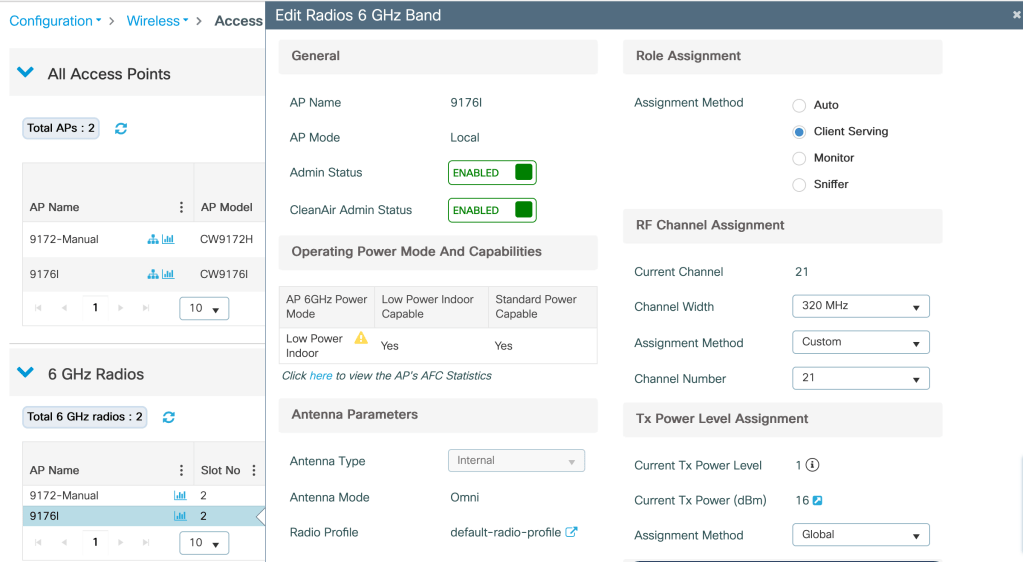Refresh the All Access Points list

point(121,129)
